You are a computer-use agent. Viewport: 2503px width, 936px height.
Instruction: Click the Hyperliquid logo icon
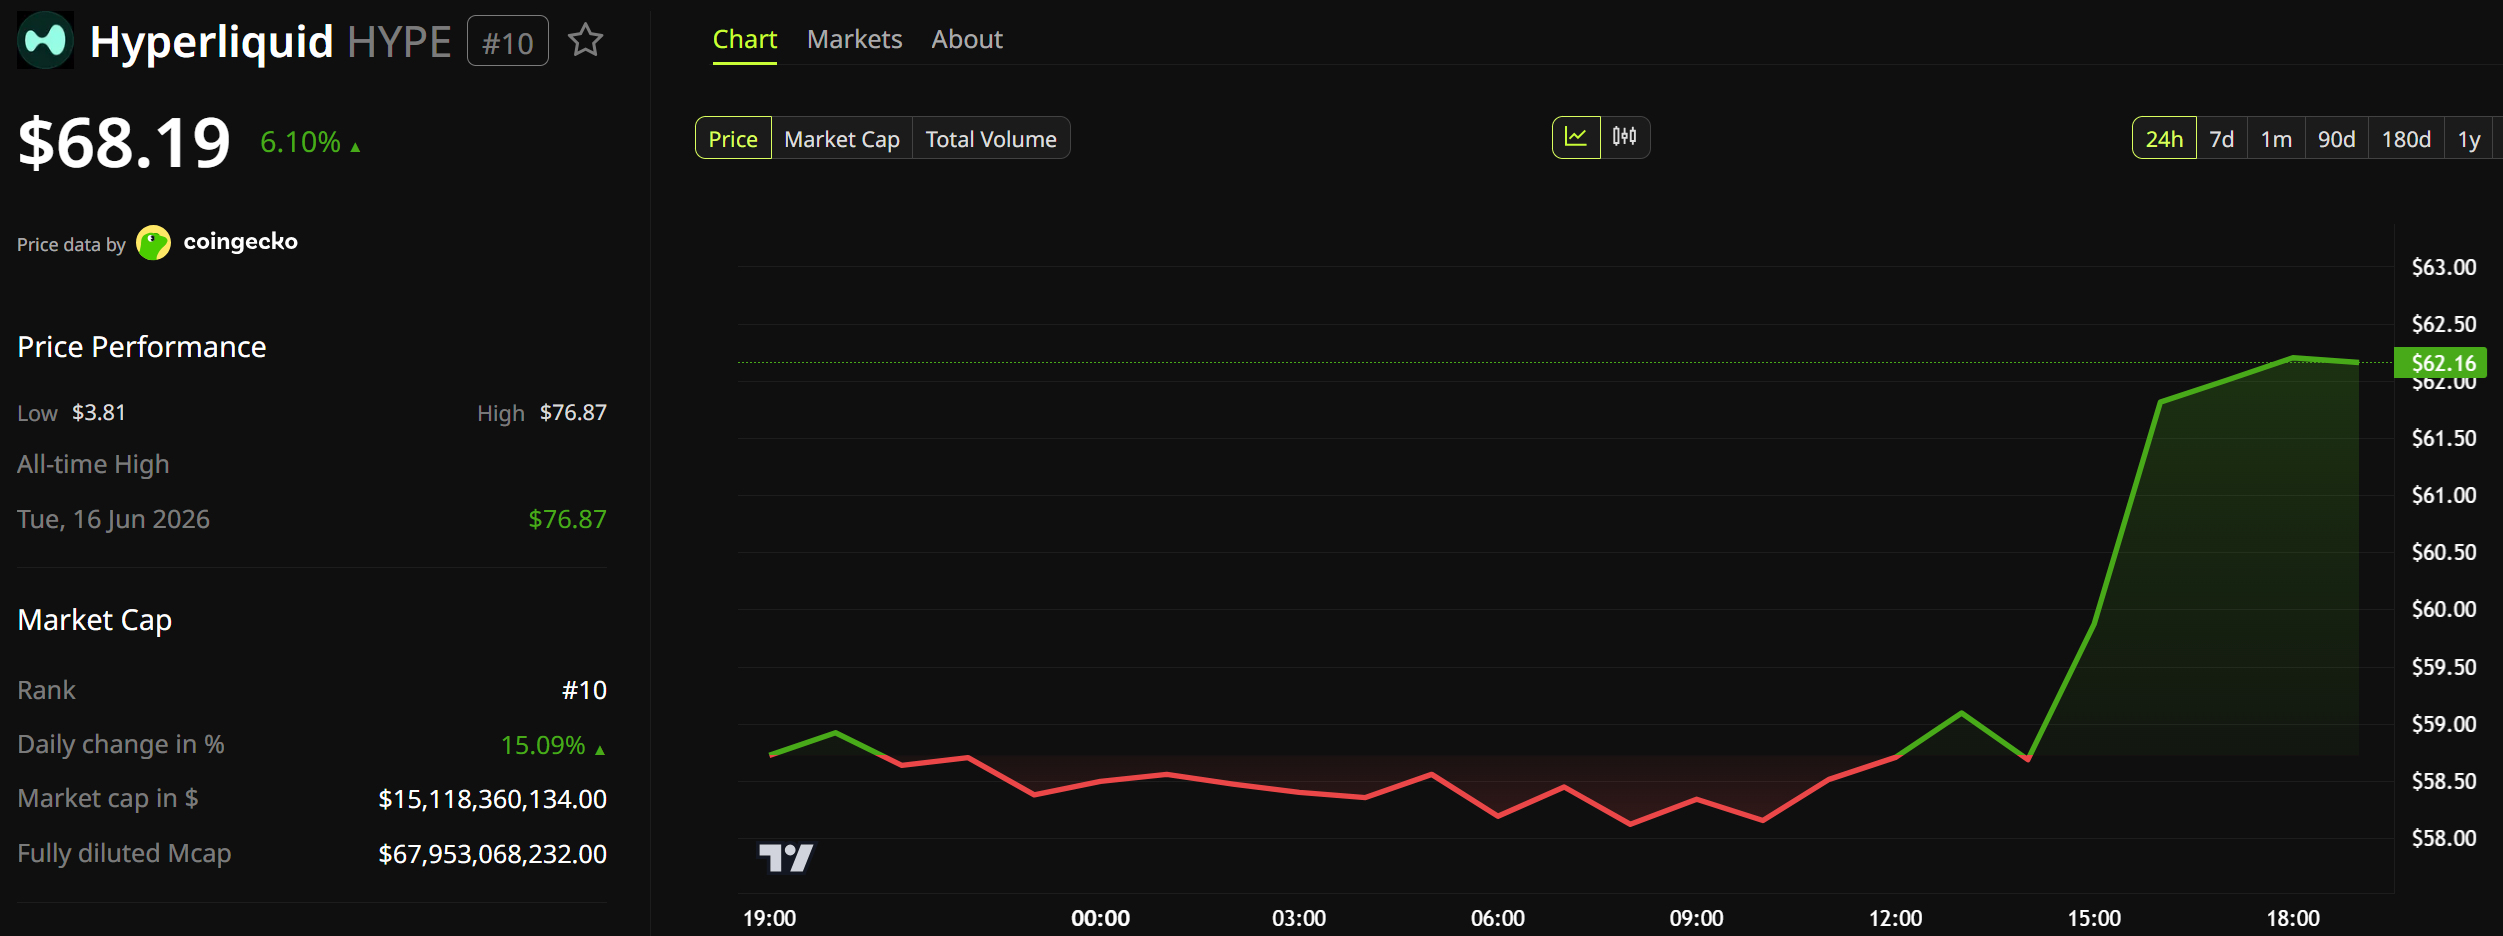click(45, 40)
